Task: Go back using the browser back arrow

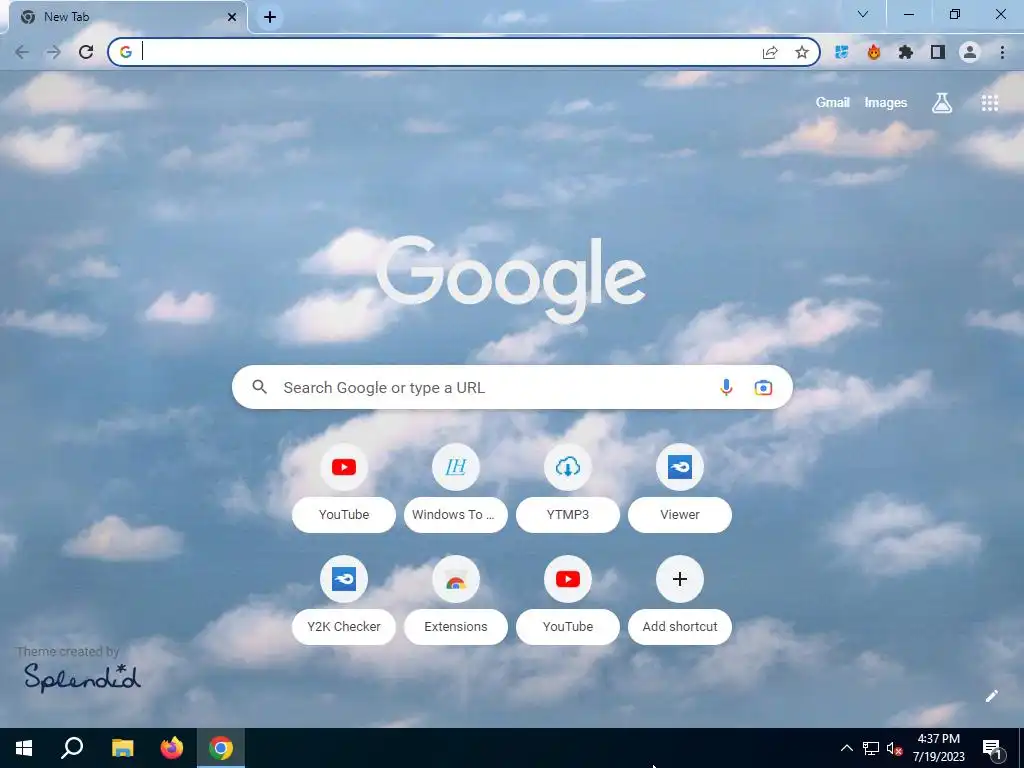Action: (22, 52)
